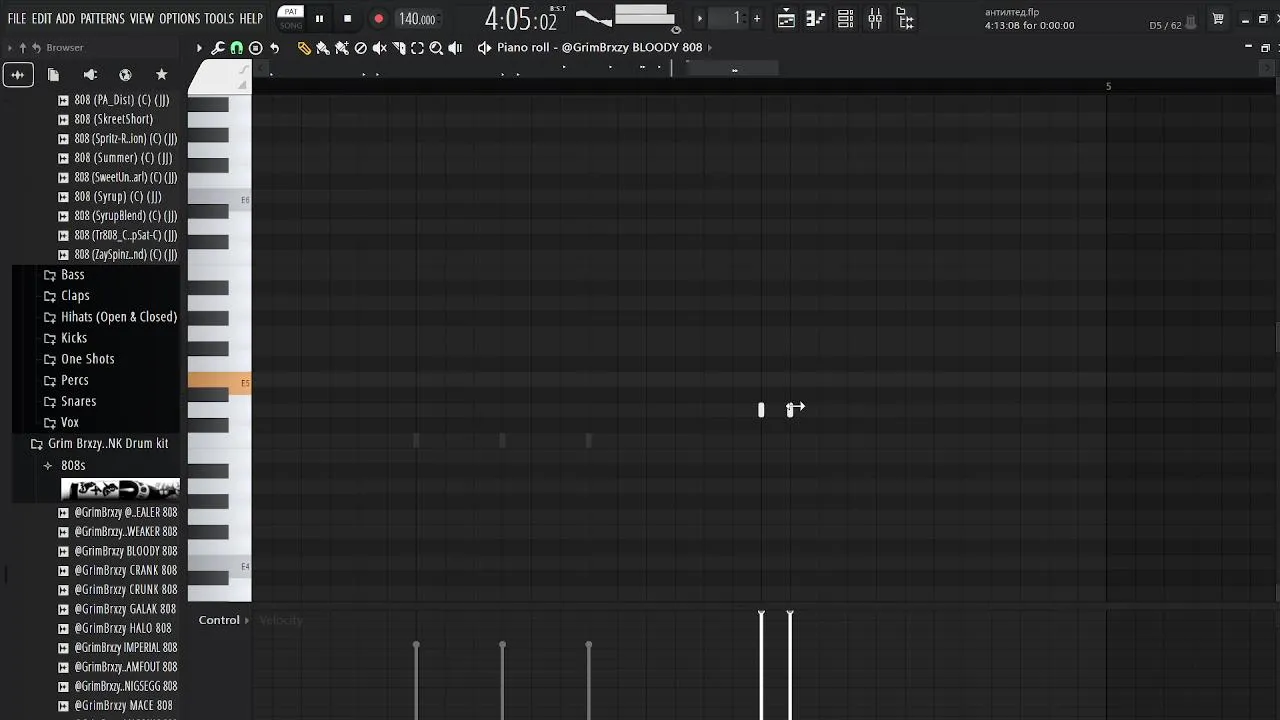
Task: Open the Mixer view button
Action: [x=875, y=19]
